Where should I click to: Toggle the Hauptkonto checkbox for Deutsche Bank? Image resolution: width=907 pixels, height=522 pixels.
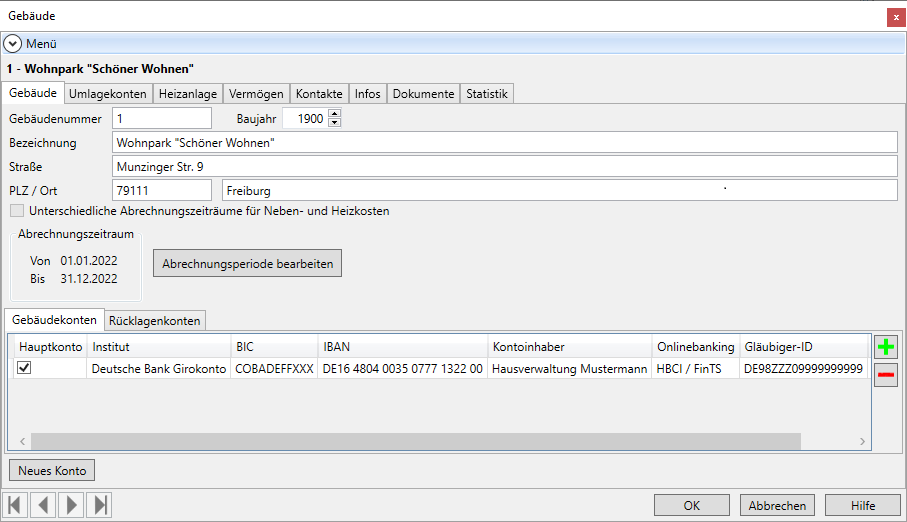coord(24,368)
